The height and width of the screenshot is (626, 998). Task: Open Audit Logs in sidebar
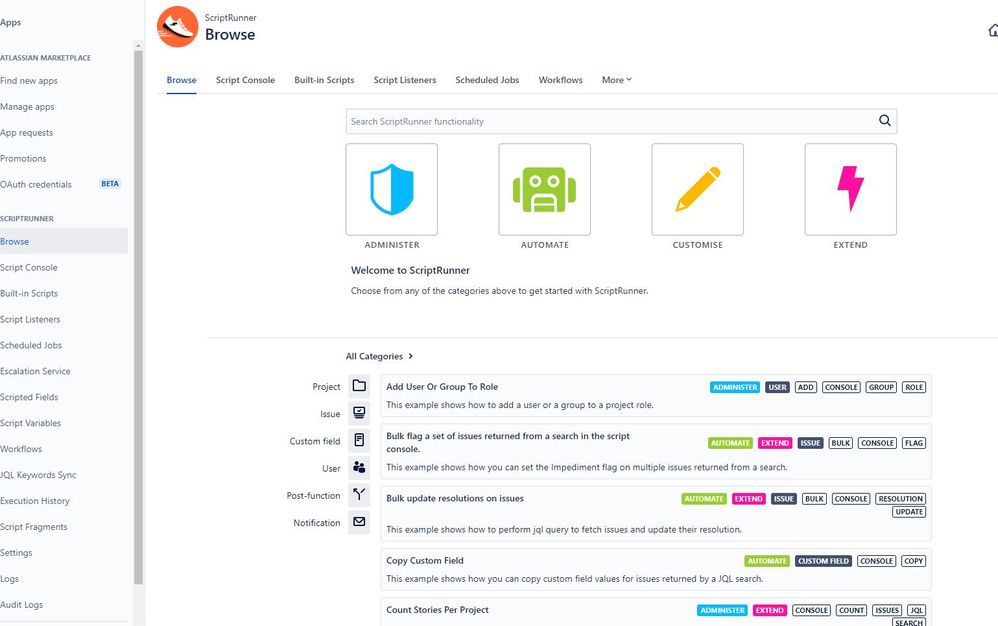(x=22, y=605)
